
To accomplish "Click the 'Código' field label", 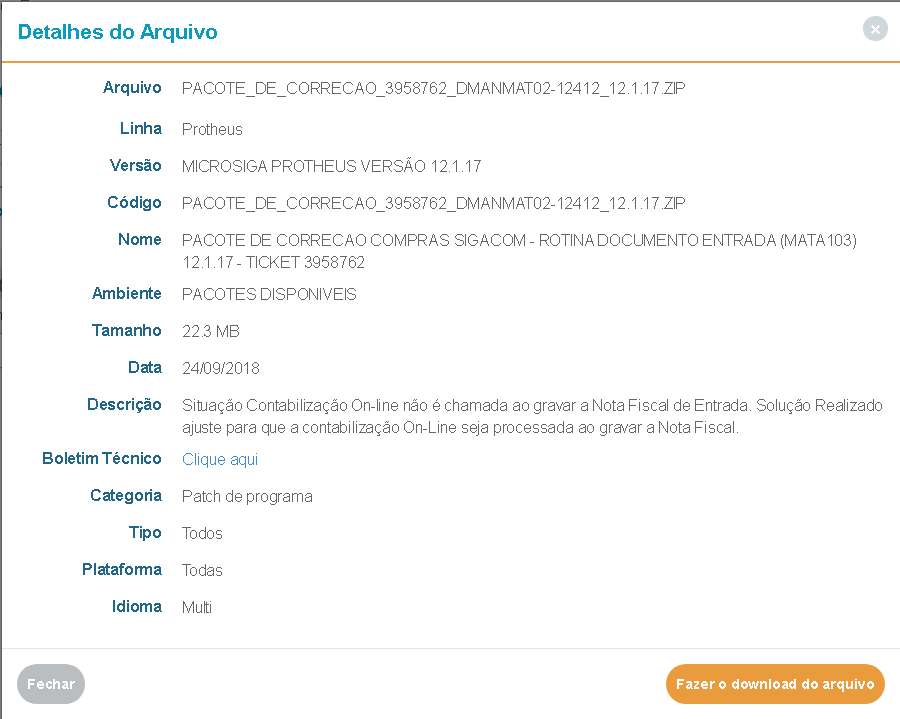I will point(134,203).
